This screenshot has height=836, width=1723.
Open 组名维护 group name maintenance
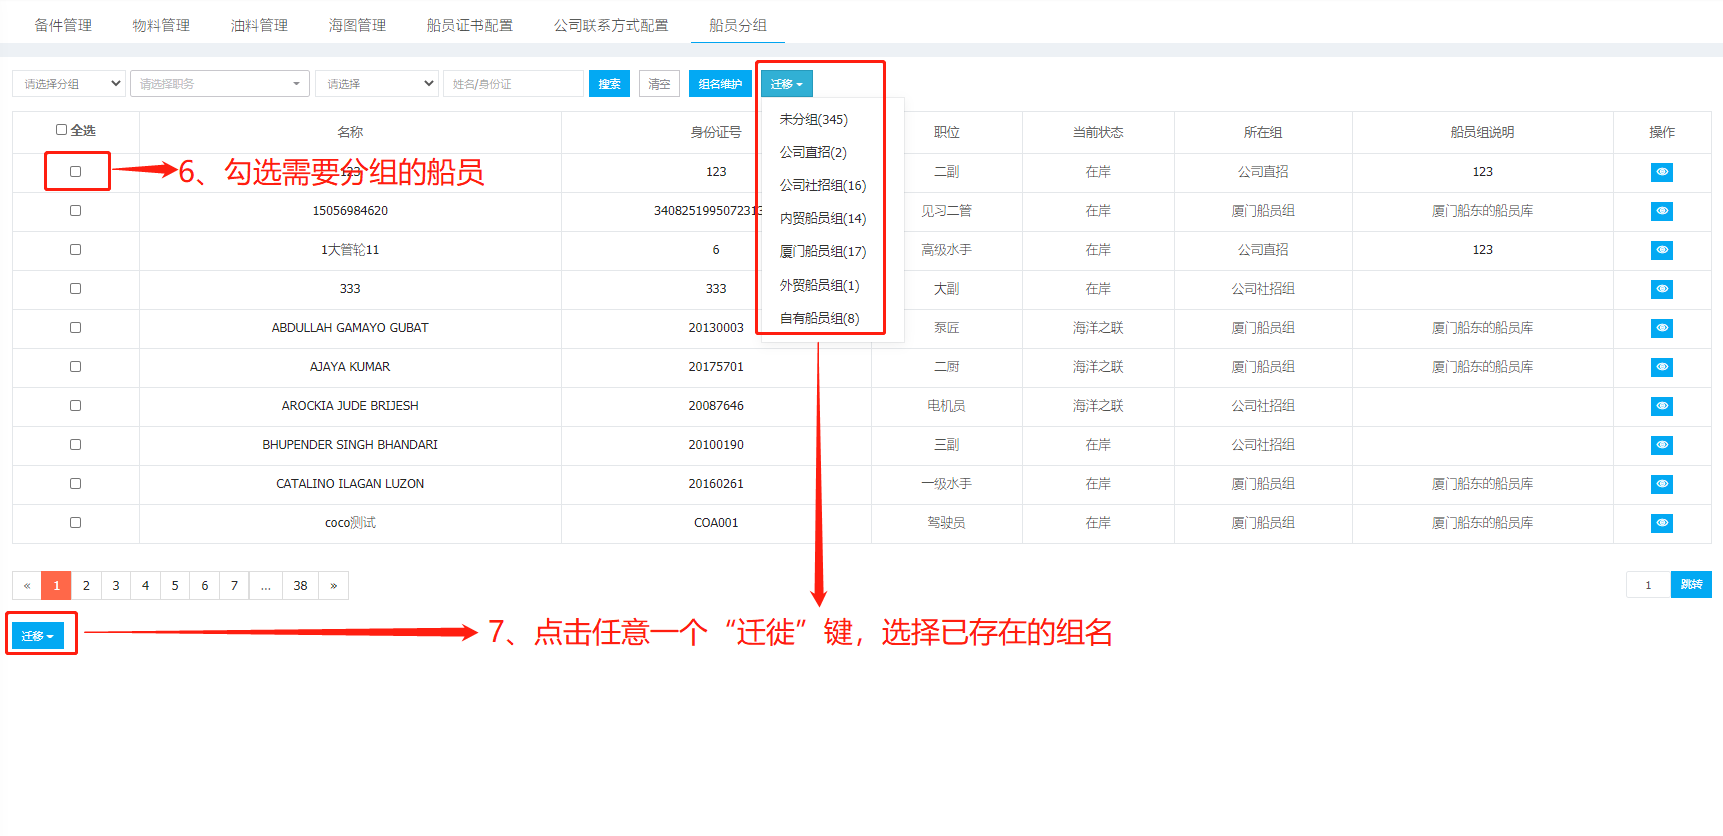(x=720, y=84)
